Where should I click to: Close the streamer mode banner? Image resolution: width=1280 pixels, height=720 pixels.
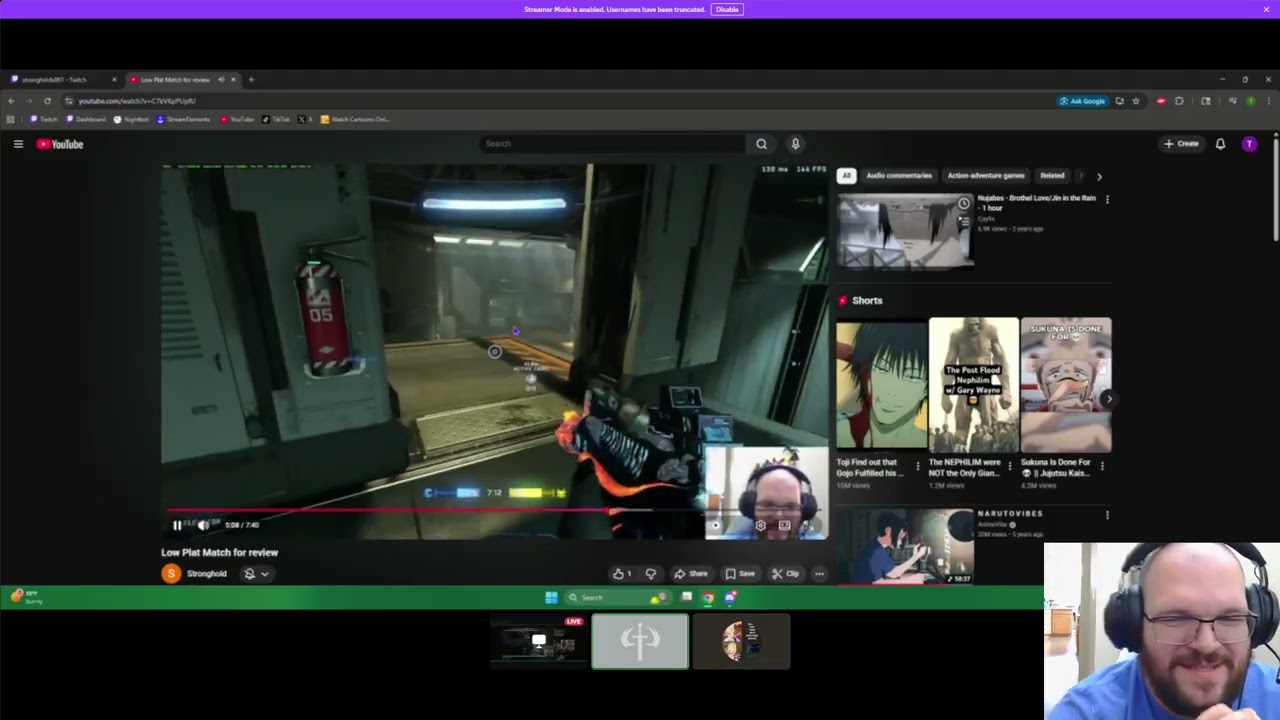[1266, 9]
